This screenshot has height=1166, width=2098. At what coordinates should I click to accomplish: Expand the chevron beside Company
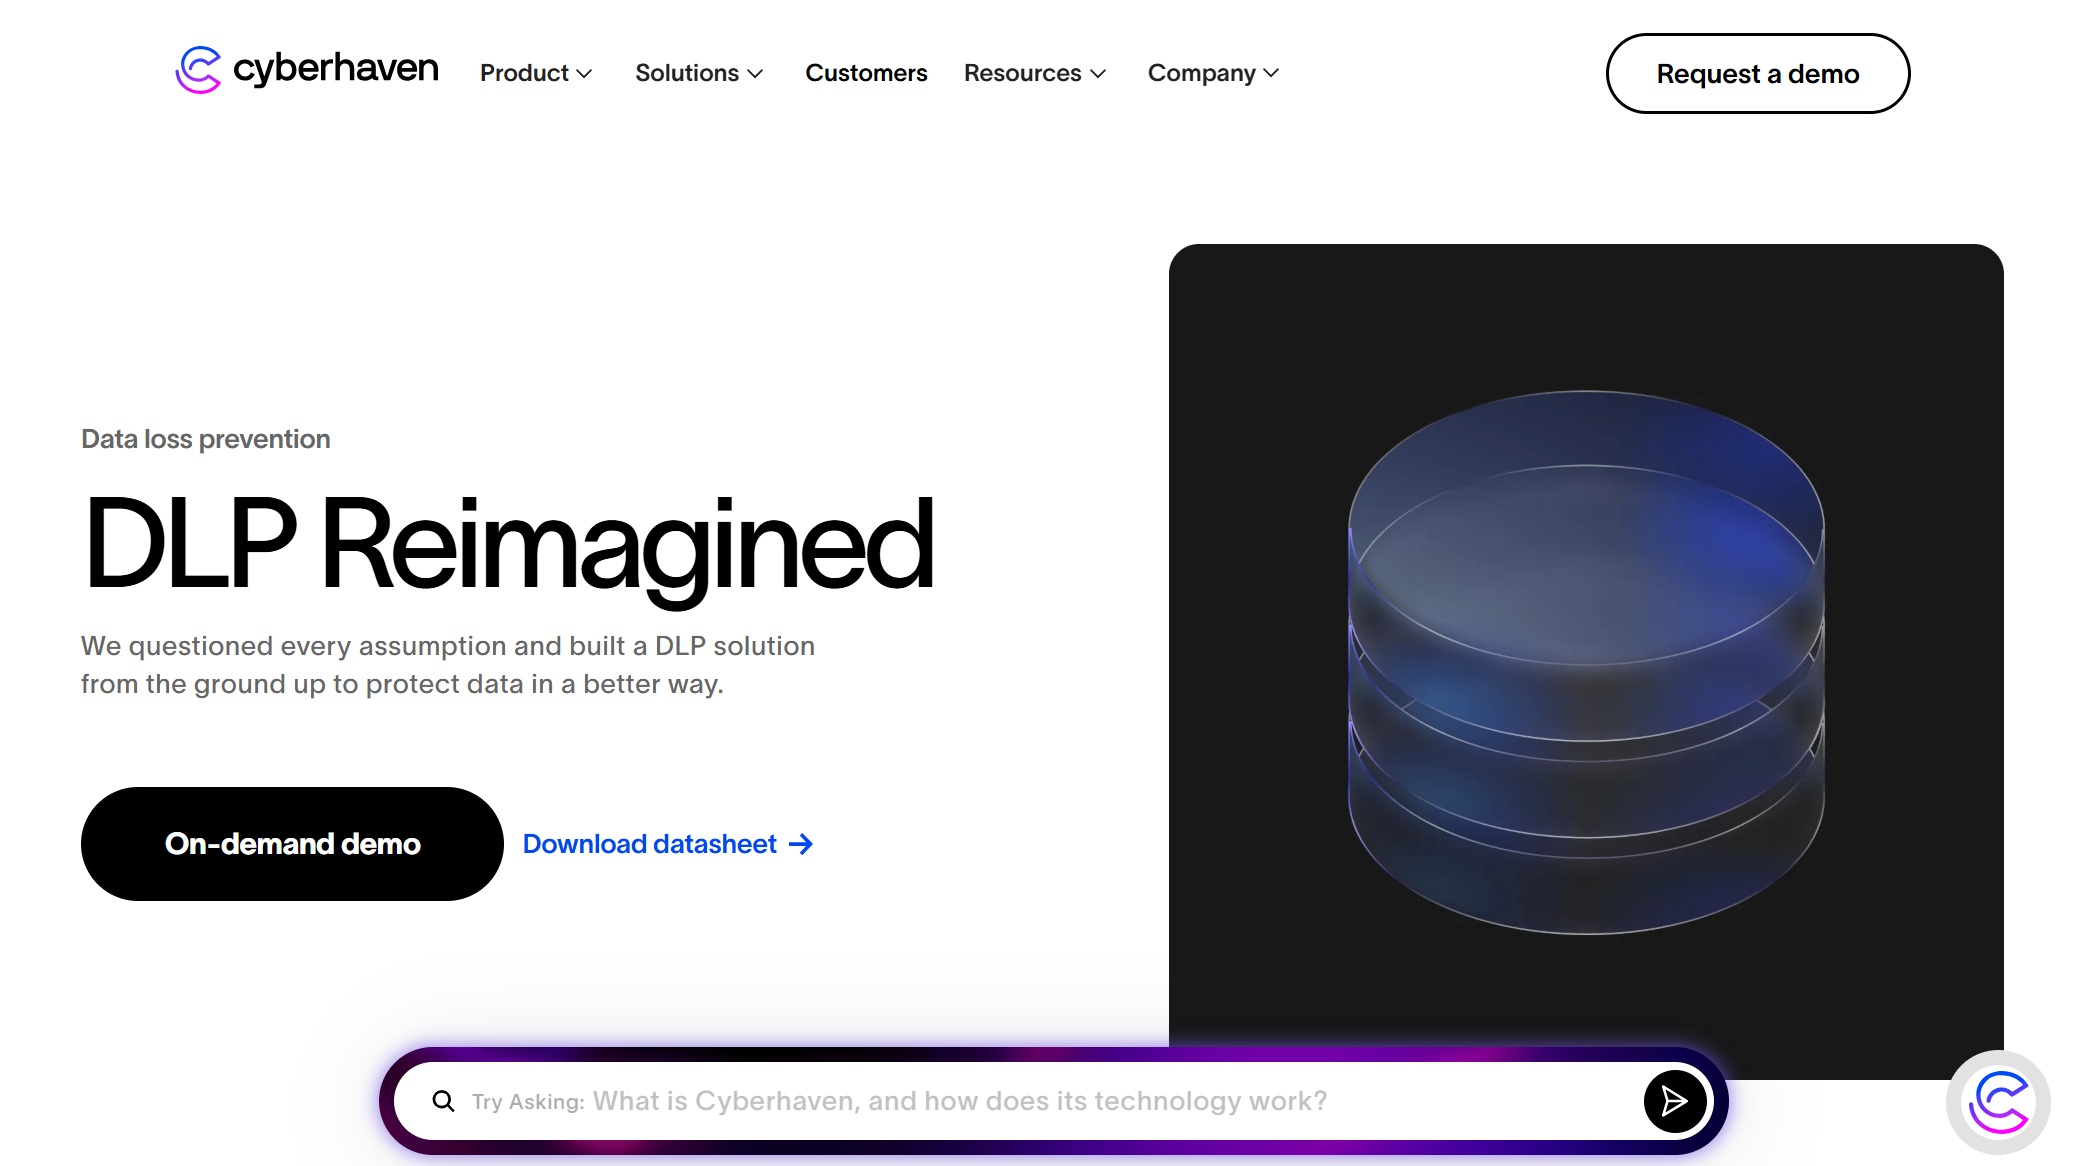pos(1271,74)
